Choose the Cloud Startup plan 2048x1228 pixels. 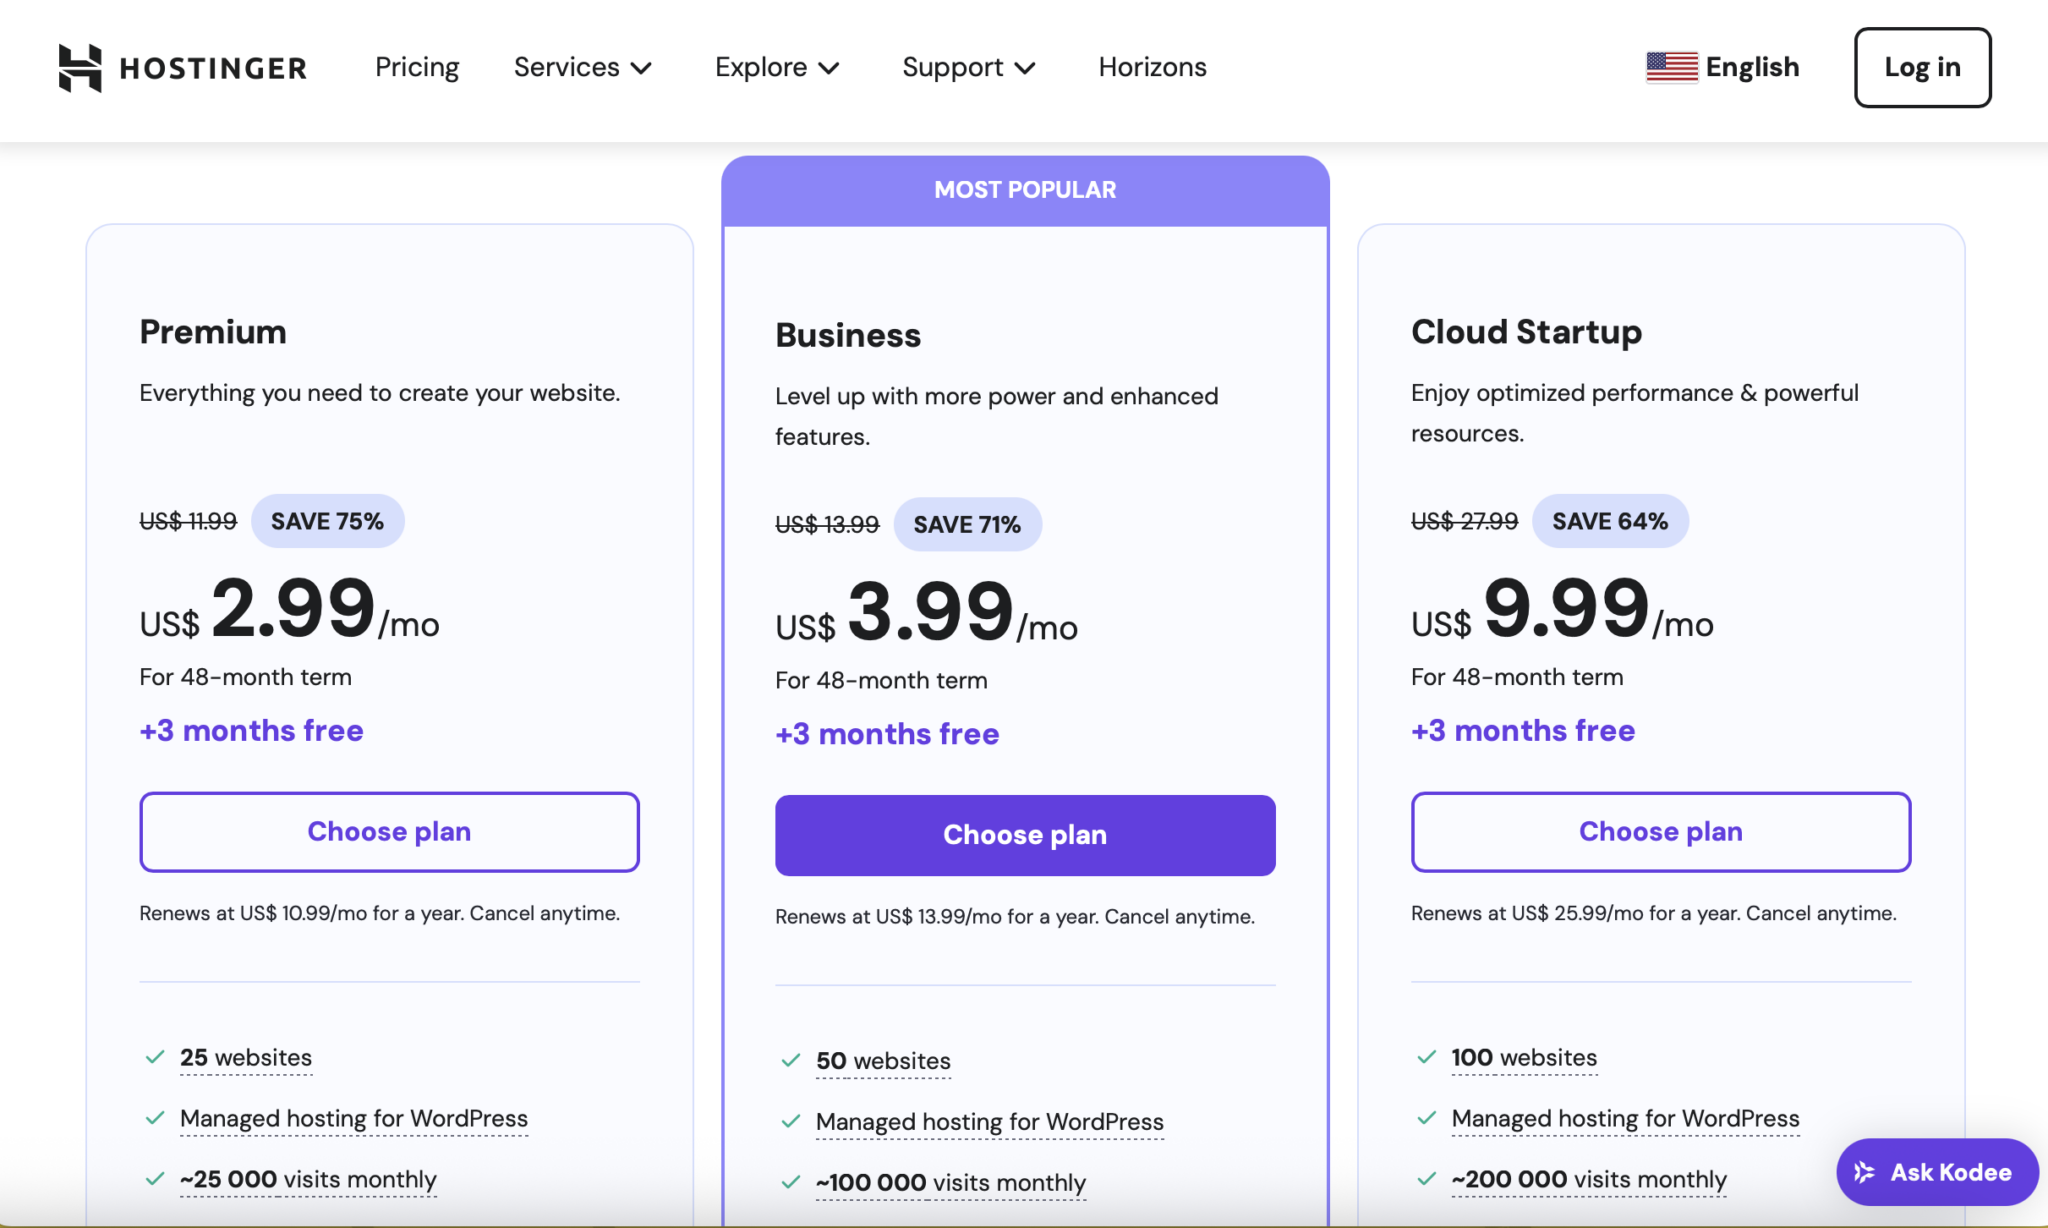[1660, 831]
